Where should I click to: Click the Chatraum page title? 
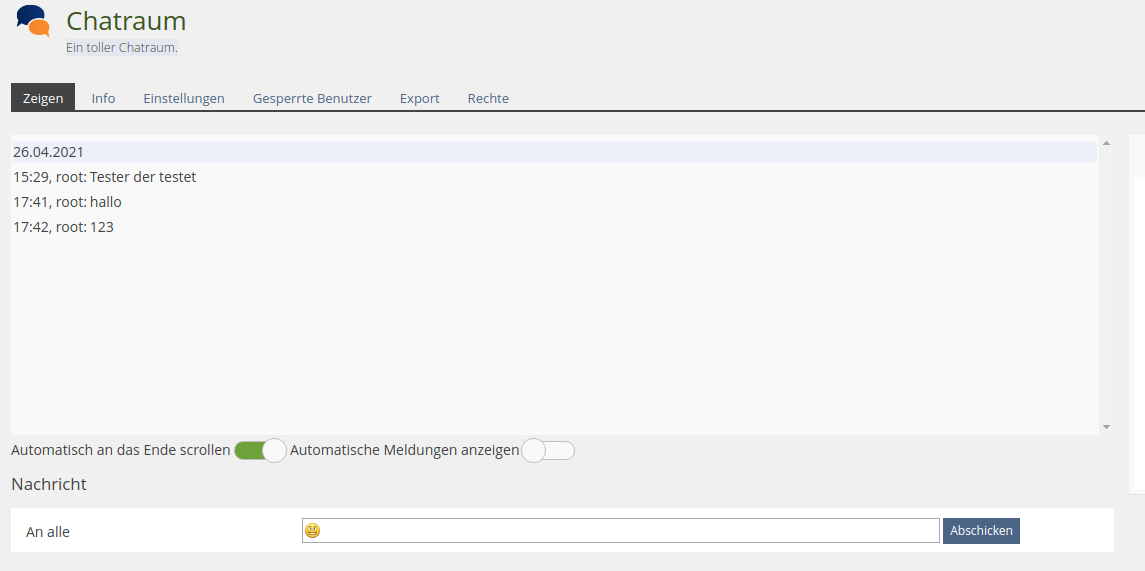pyautogui.click(x=126, y=21)
